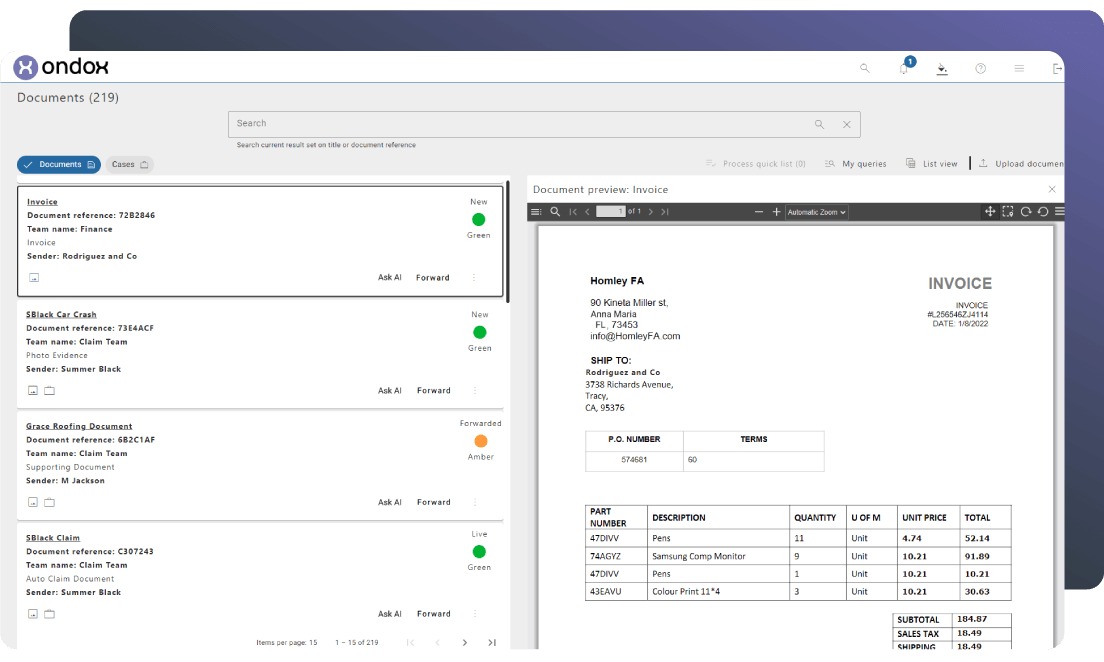
Task: Open the Grace Roofing Document link
Action: click(x=79, y=426)
